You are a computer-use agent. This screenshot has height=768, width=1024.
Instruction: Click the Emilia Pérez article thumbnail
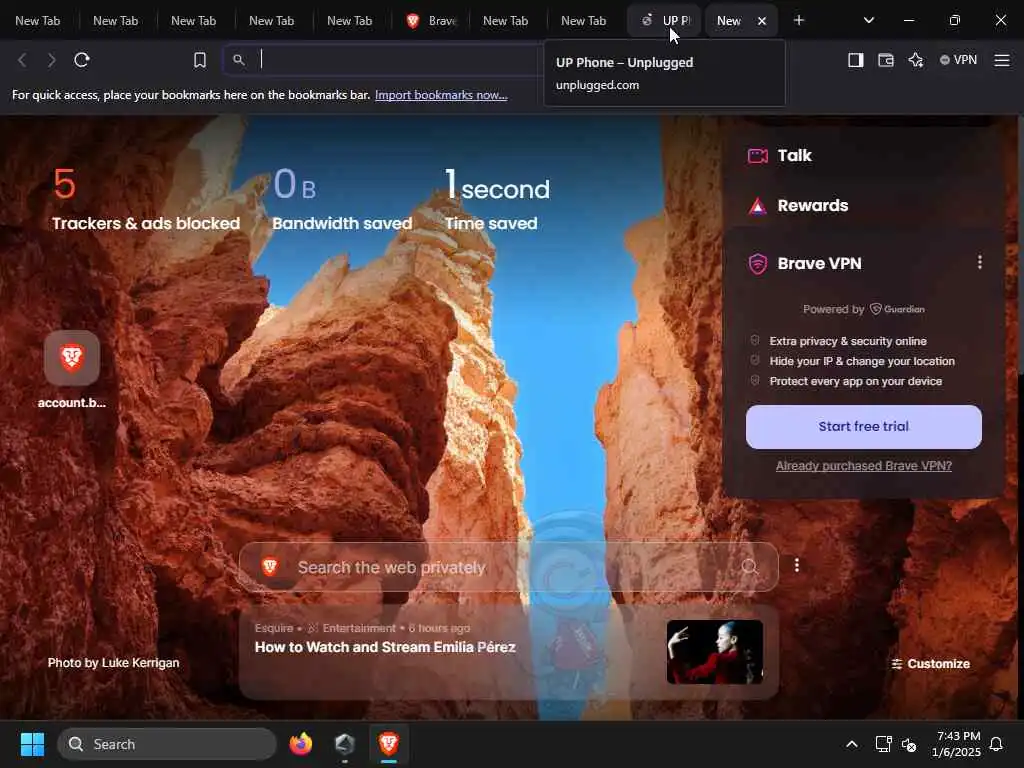[x=714, y=652]
